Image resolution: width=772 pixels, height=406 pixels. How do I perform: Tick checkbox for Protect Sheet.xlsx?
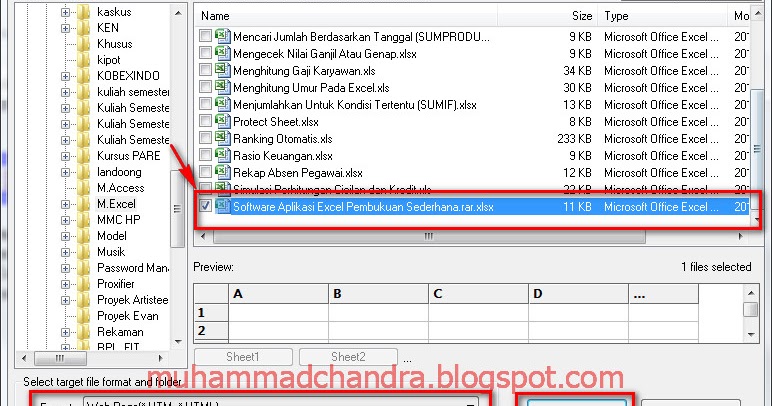[x=205, y=121]
